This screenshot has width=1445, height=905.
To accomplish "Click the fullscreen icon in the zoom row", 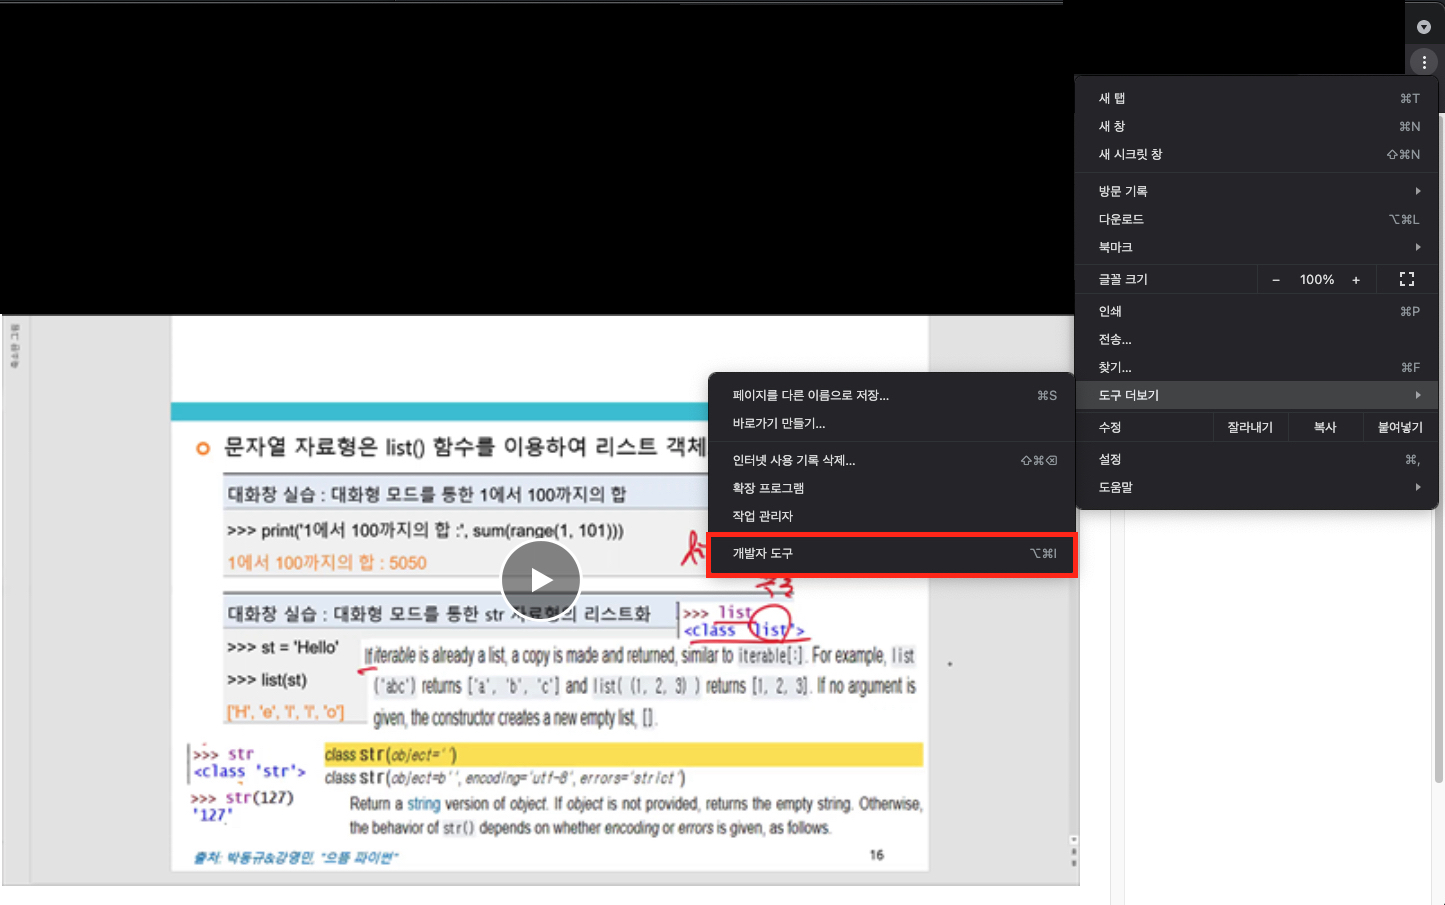I will click(1407, 280).
